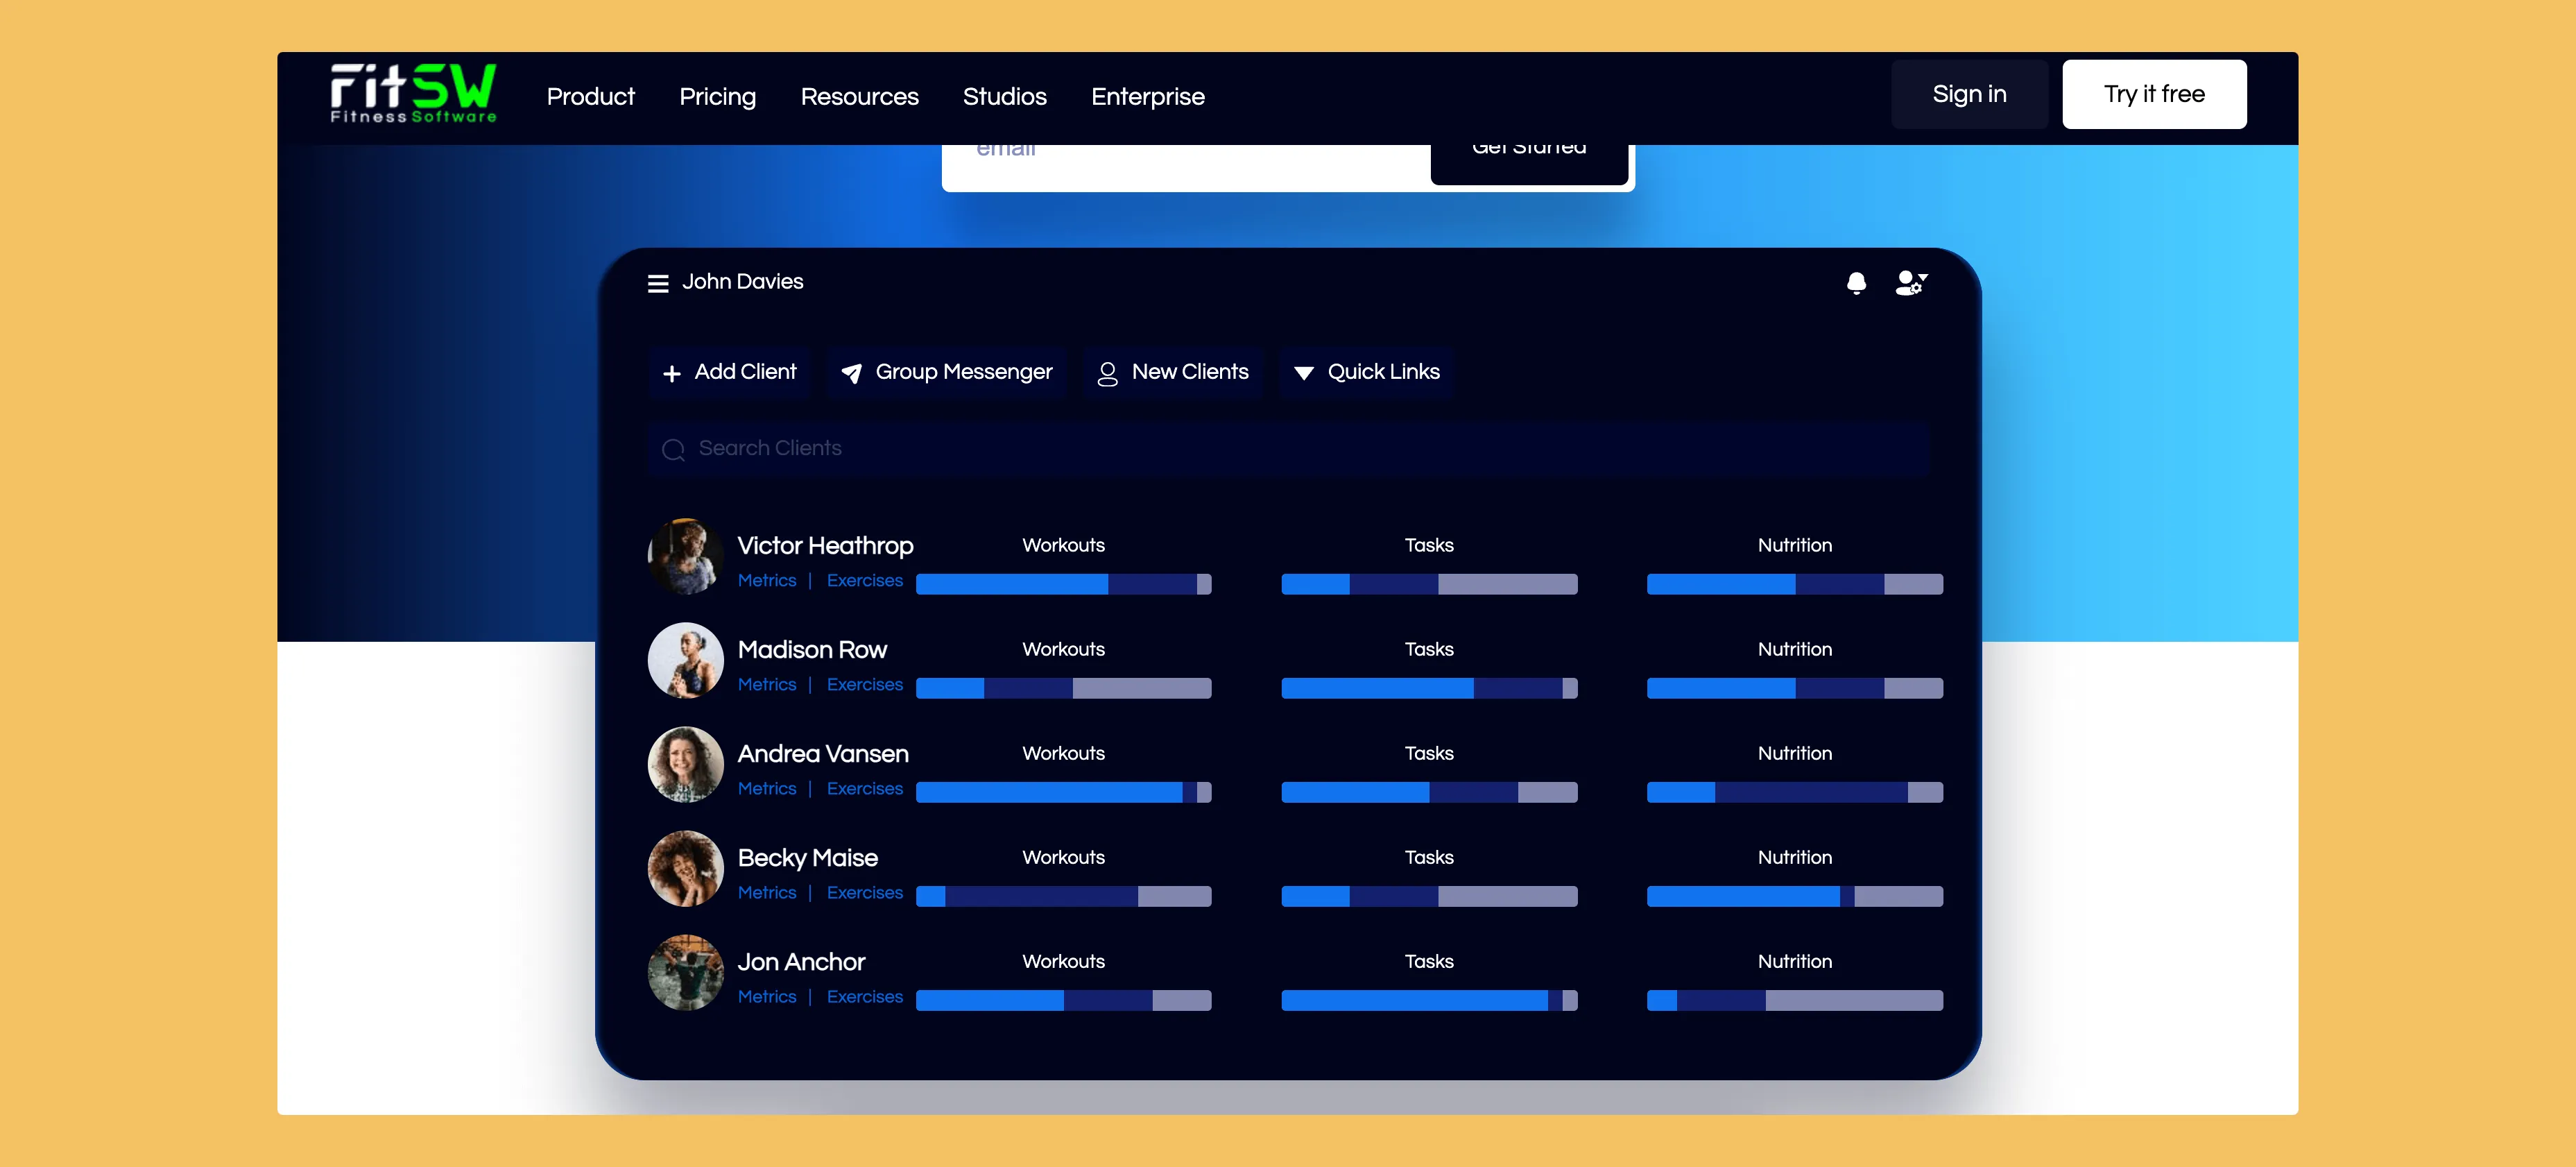Open the Pricing menu item
The height and width of the screenshot is (1167, 2576).
coord(717,97)
